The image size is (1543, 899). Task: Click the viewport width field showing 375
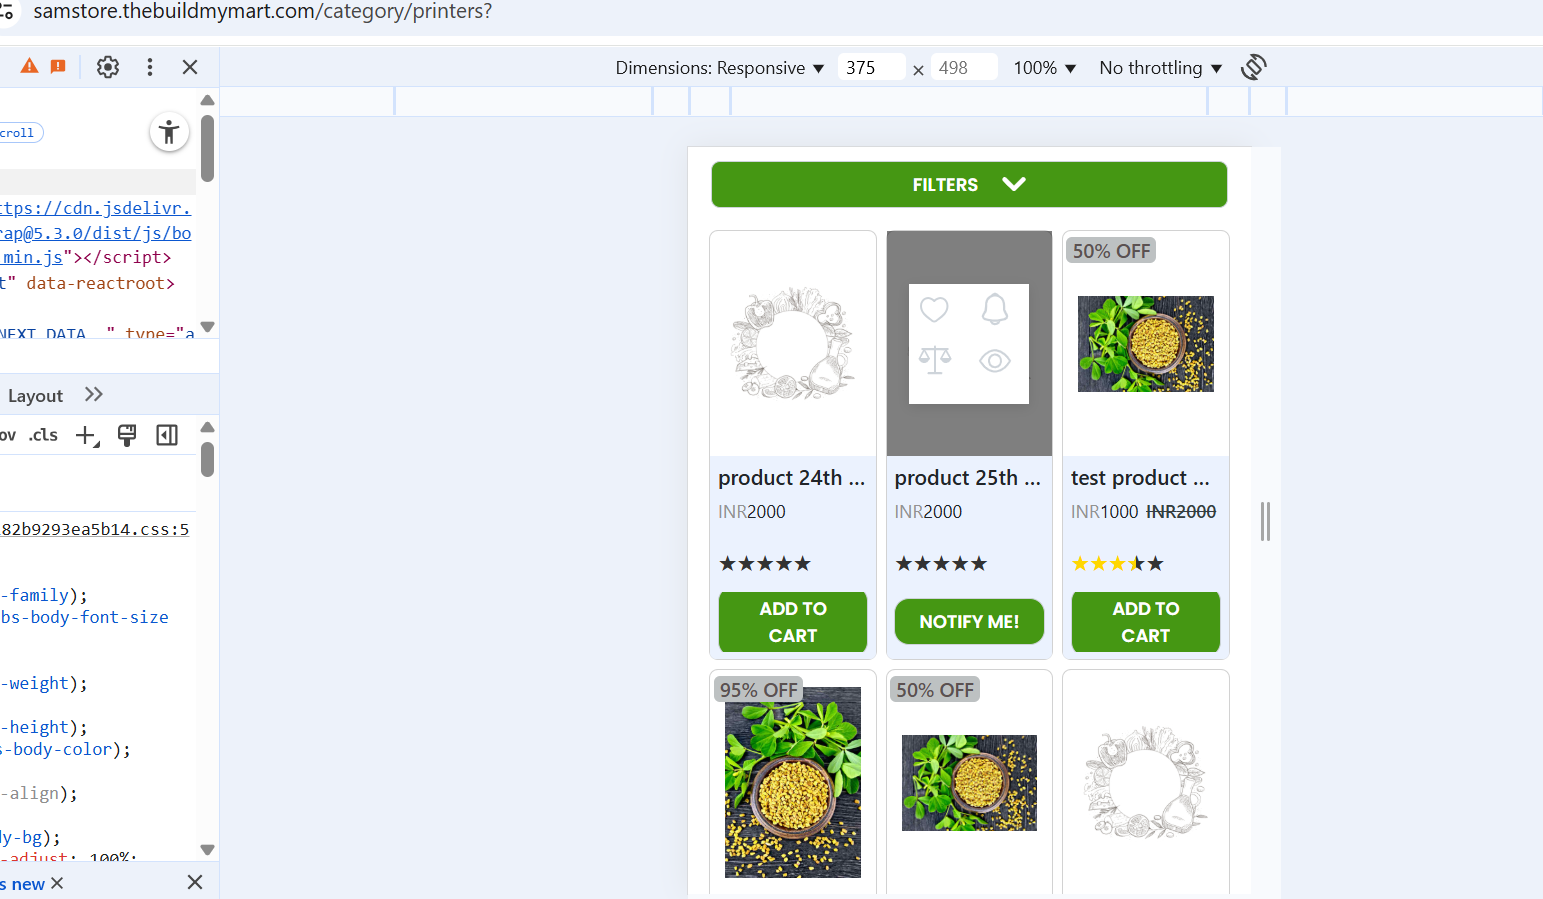(x=871, y=67)
